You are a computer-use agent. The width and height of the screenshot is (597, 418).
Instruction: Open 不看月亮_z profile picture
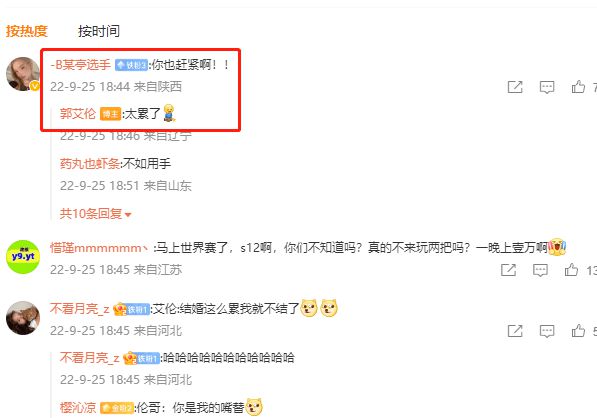point(23,318)
